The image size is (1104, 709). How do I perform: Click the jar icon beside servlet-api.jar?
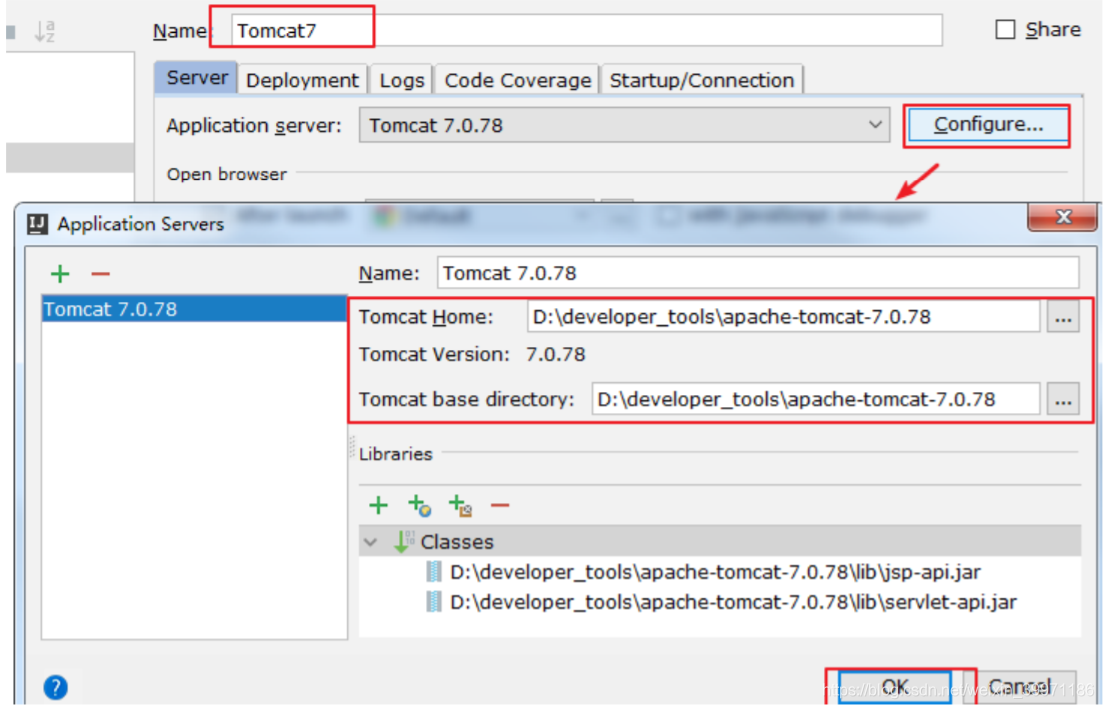[x=434, y=602]
